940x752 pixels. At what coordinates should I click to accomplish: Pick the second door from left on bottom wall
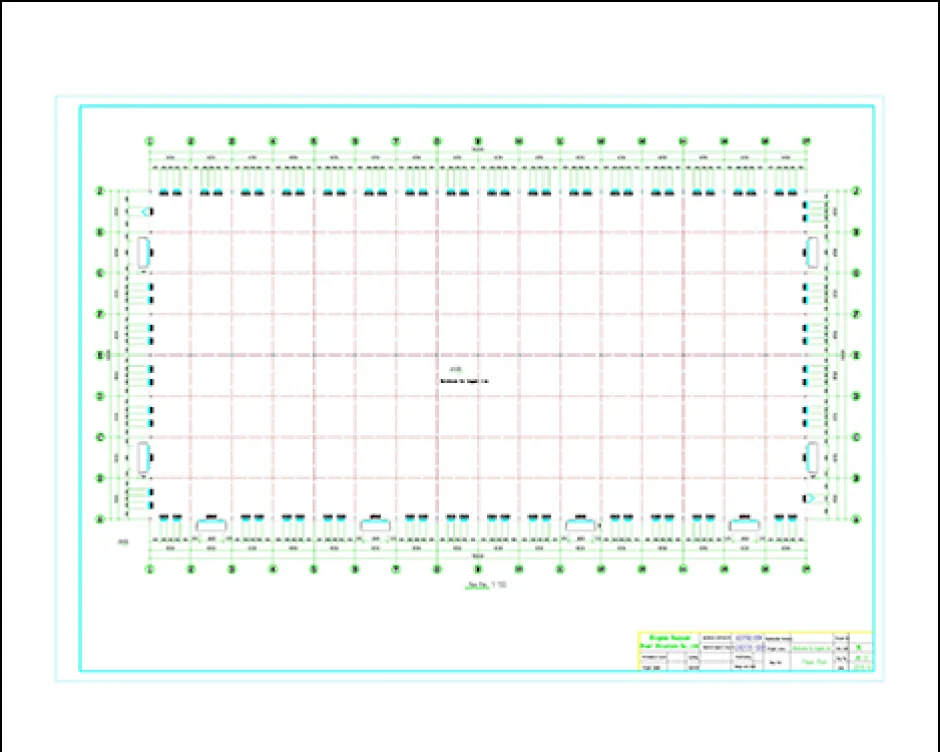(375, 523)
